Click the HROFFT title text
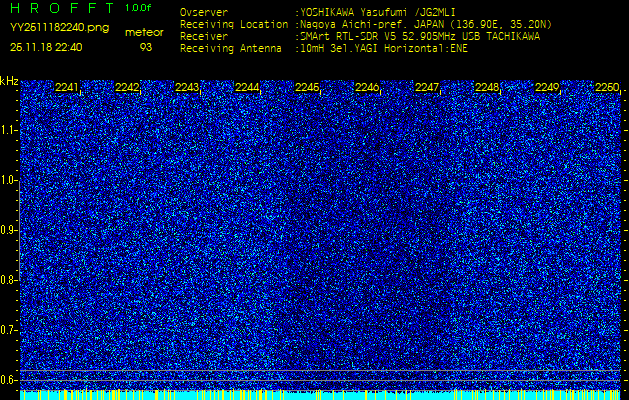This screenshot has width=629, height=400. [63, 8]
